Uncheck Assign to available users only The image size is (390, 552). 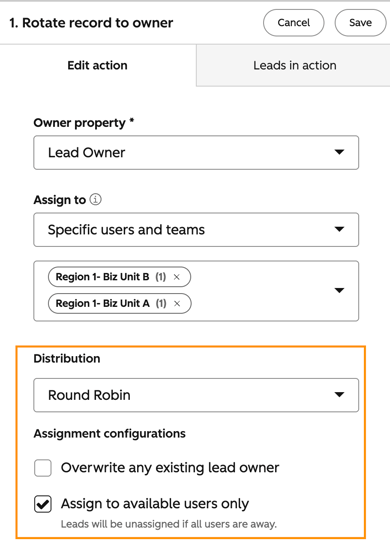click(x=43, y=504)
